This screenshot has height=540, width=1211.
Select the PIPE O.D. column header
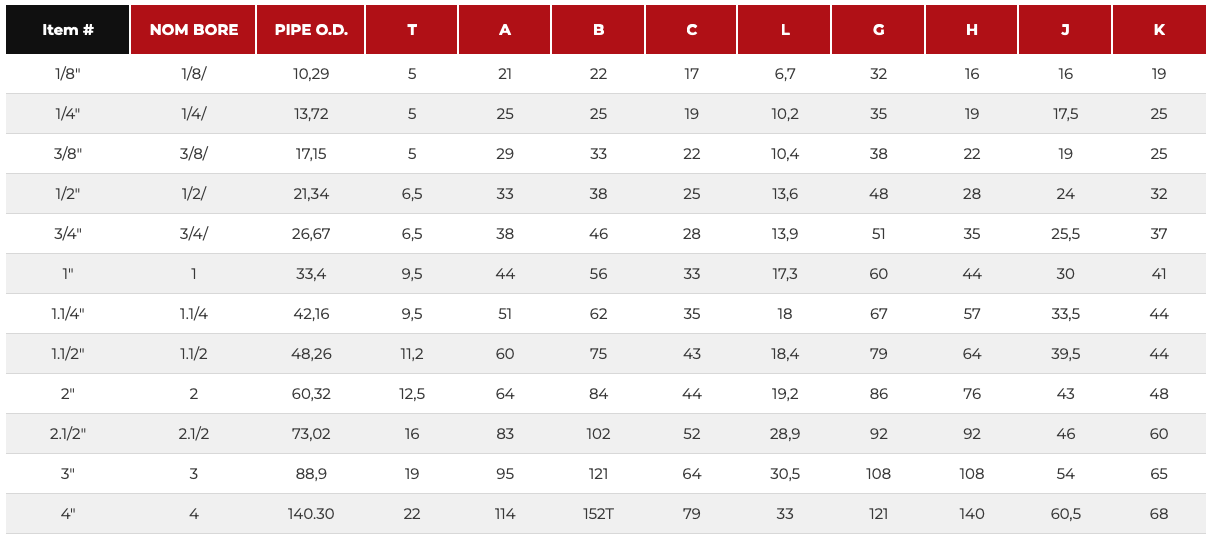click(x=311, y=30)
